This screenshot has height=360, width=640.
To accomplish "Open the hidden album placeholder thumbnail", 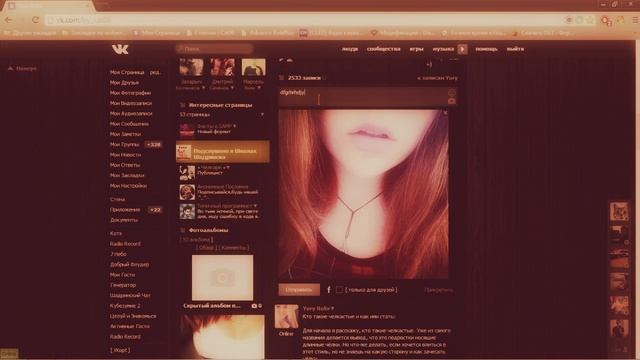I will coord(222,278).
